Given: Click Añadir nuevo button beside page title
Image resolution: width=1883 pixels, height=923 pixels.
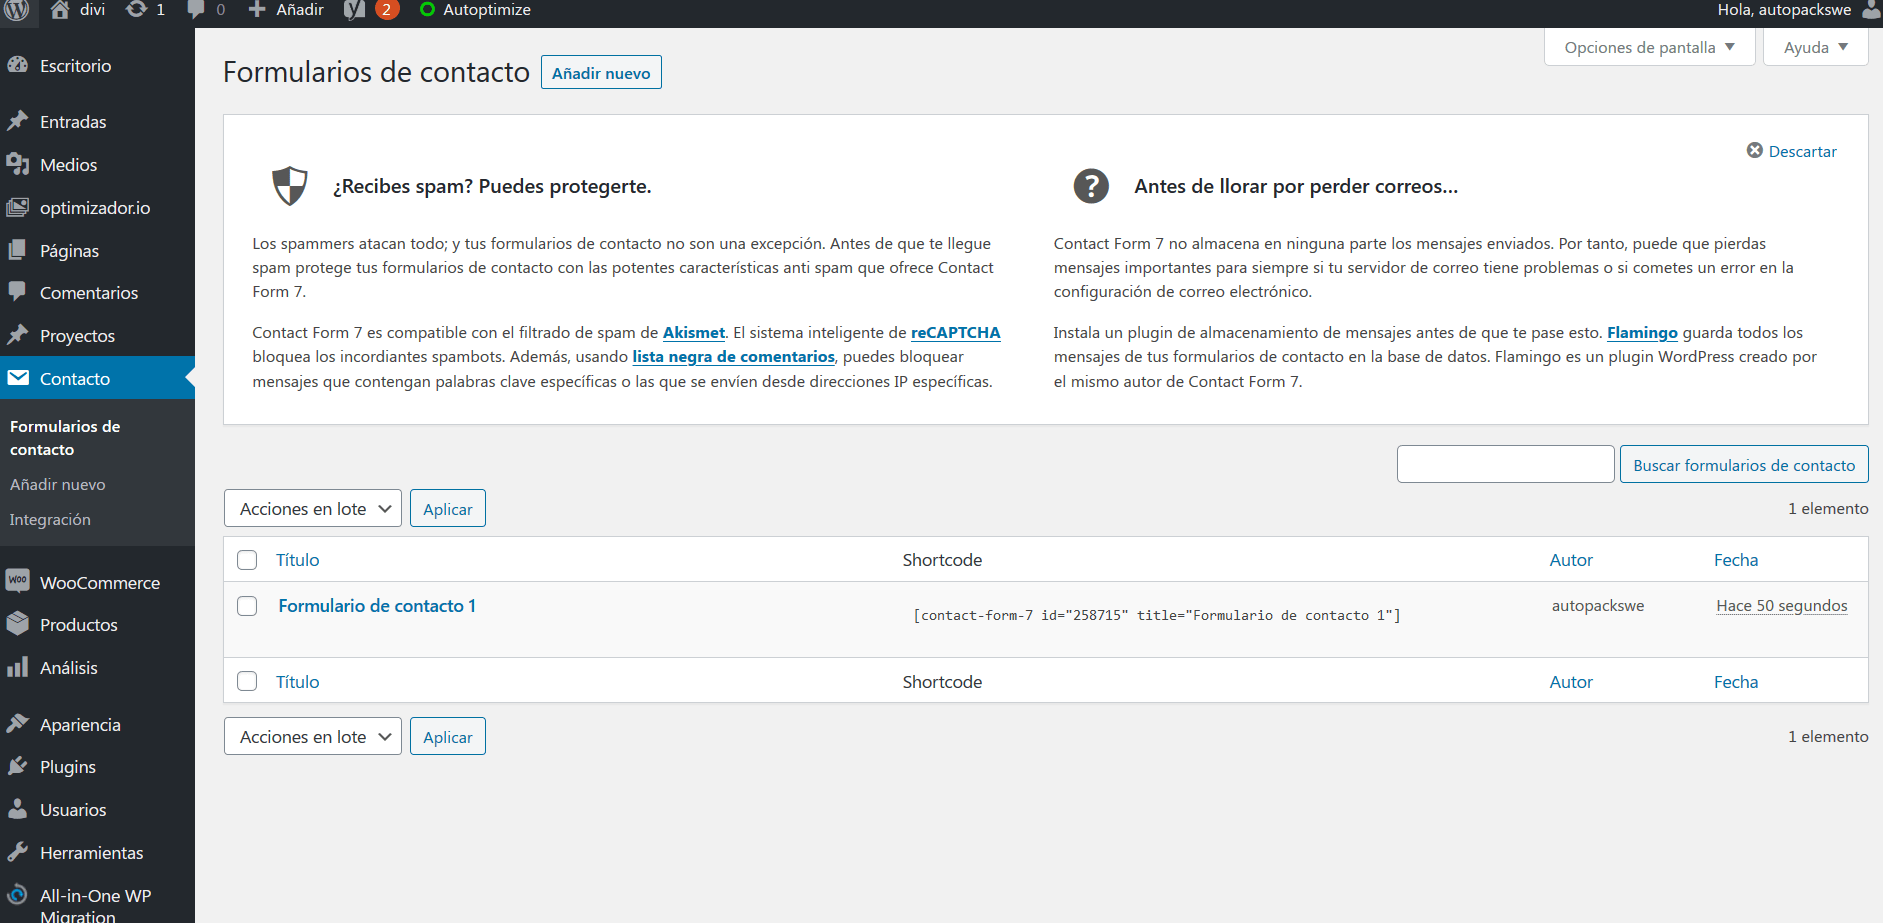Looking at the screenshot, I should 601,72.
